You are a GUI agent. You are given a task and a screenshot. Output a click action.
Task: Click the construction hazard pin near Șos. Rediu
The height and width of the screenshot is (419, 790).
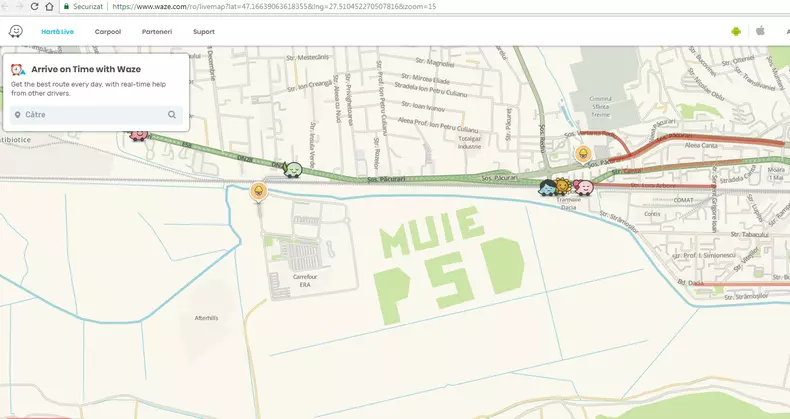click(583, 155)
